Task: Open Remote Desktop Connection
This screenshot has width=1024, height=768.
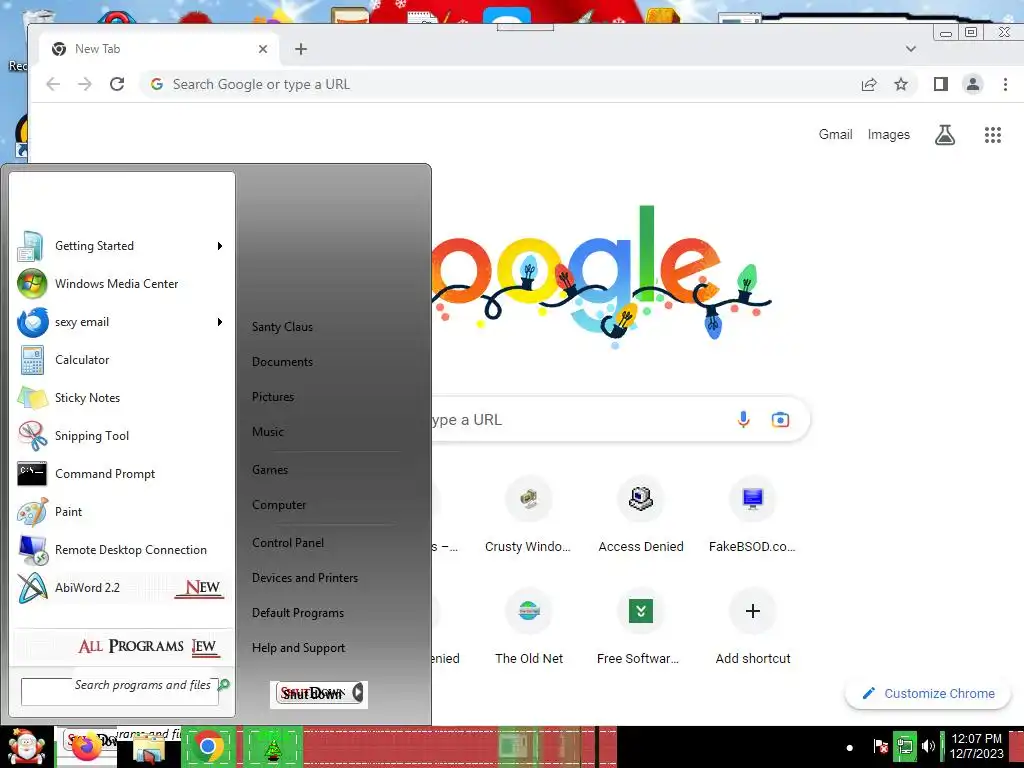Action: tap(121, 550)
